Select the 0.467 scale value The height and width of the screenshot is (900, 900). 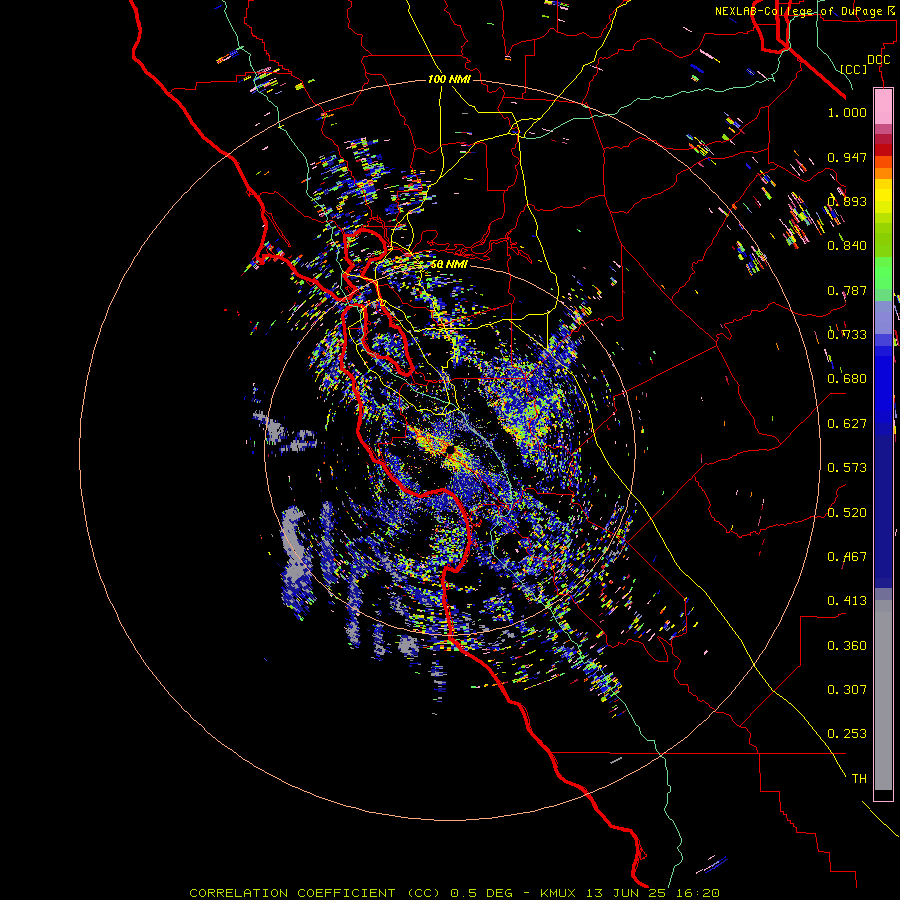[847, 557]
